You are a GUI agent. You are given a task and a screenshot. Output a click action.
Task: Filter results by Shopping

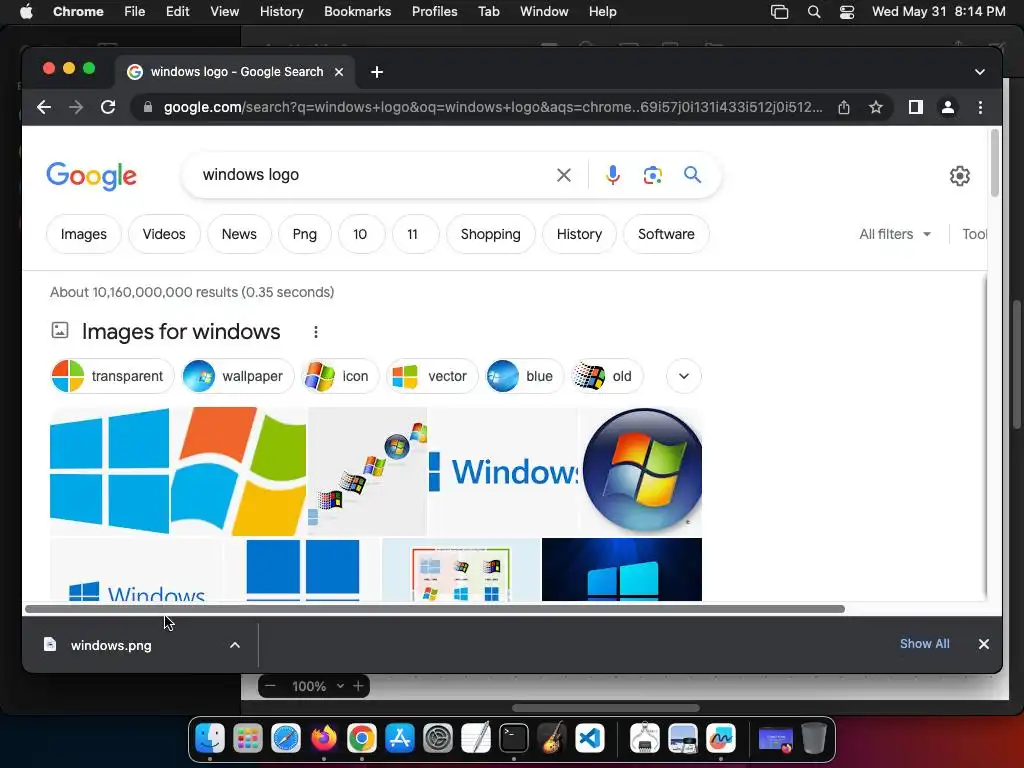[x=490, y=234]
